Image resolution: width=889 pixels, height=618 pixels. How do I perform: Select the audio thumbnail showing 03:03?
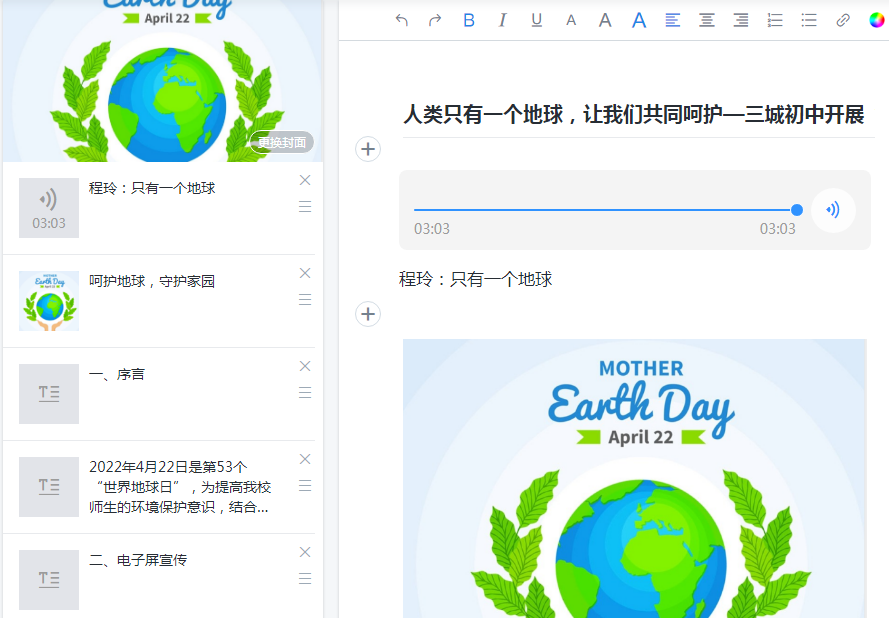tap(49, 208)
